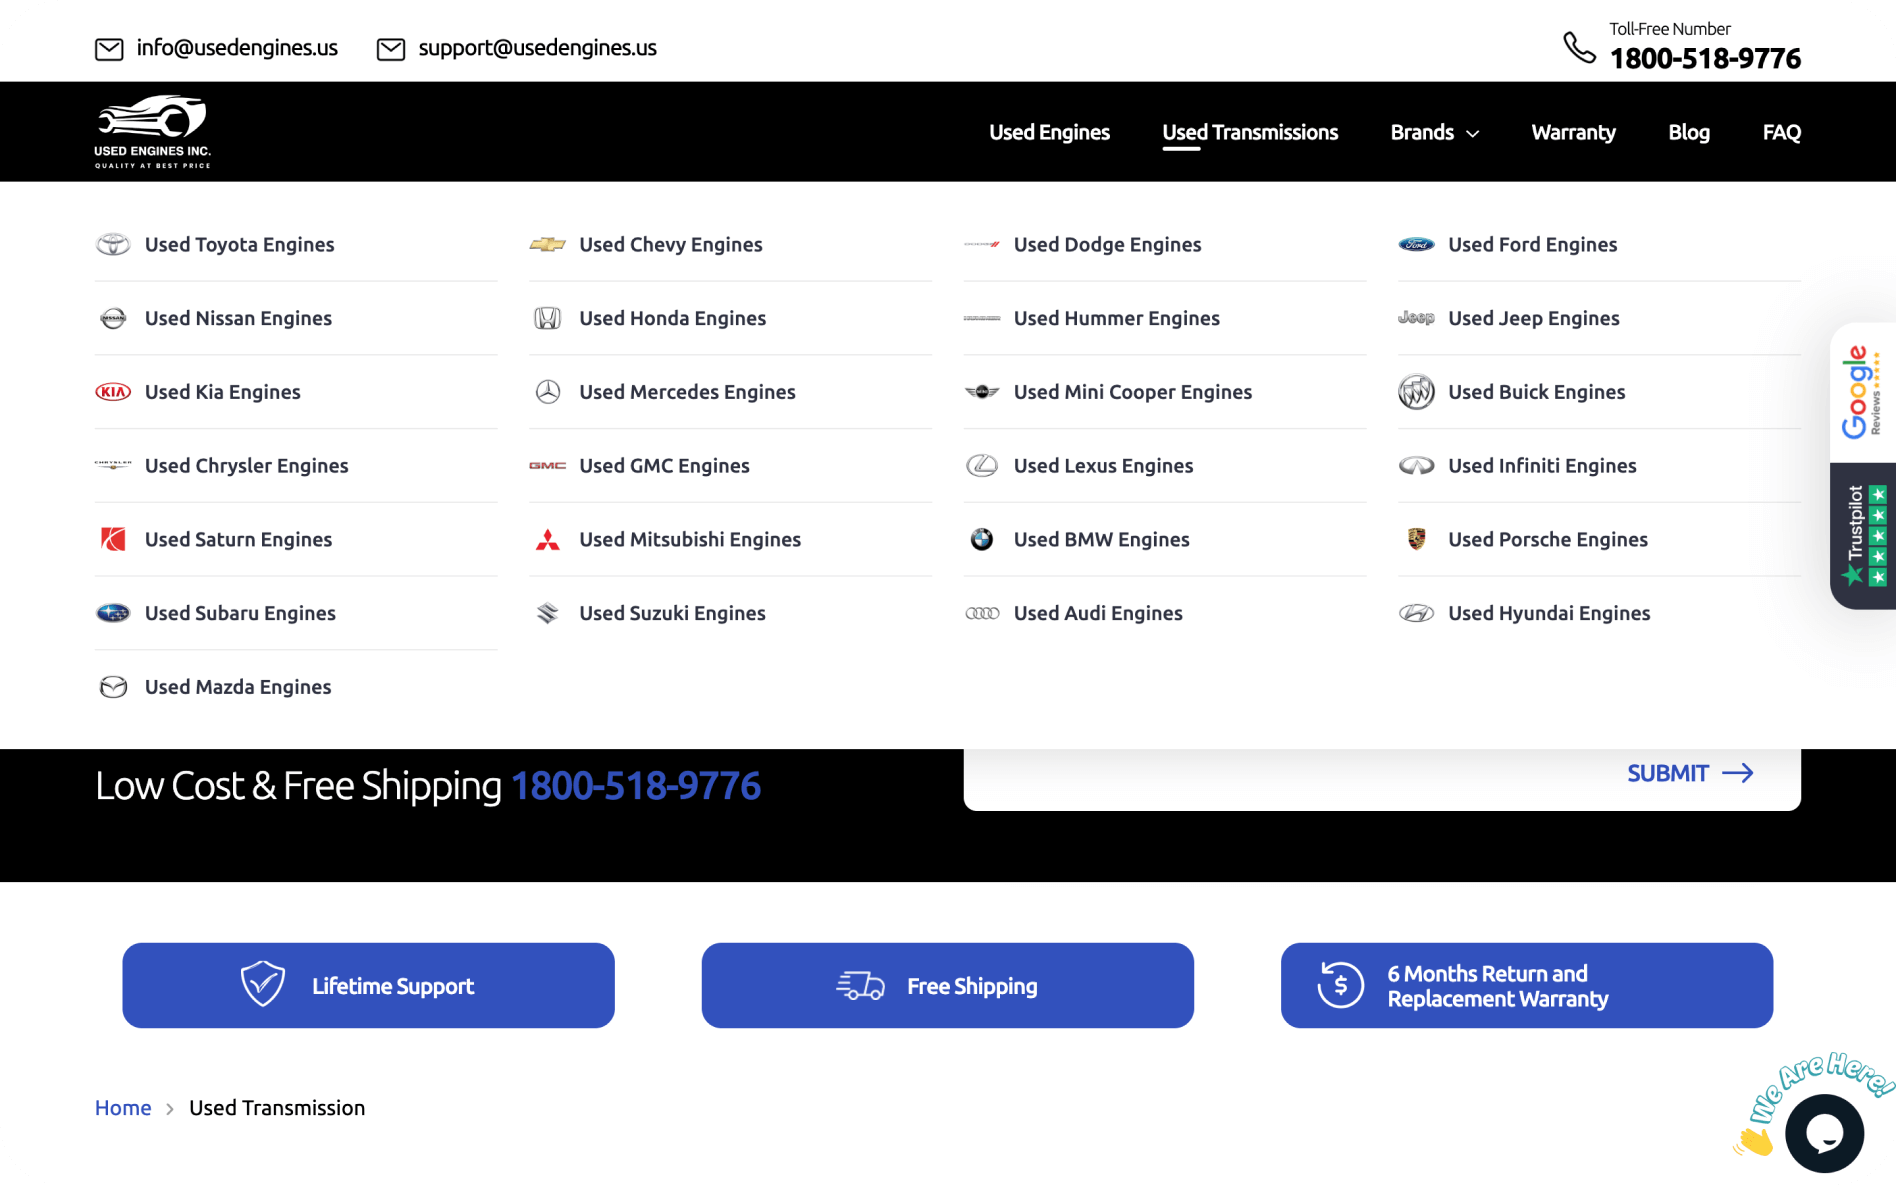Open Used Mazda Engines link
Screen dimensions: 1896x1185
(238, 687)
